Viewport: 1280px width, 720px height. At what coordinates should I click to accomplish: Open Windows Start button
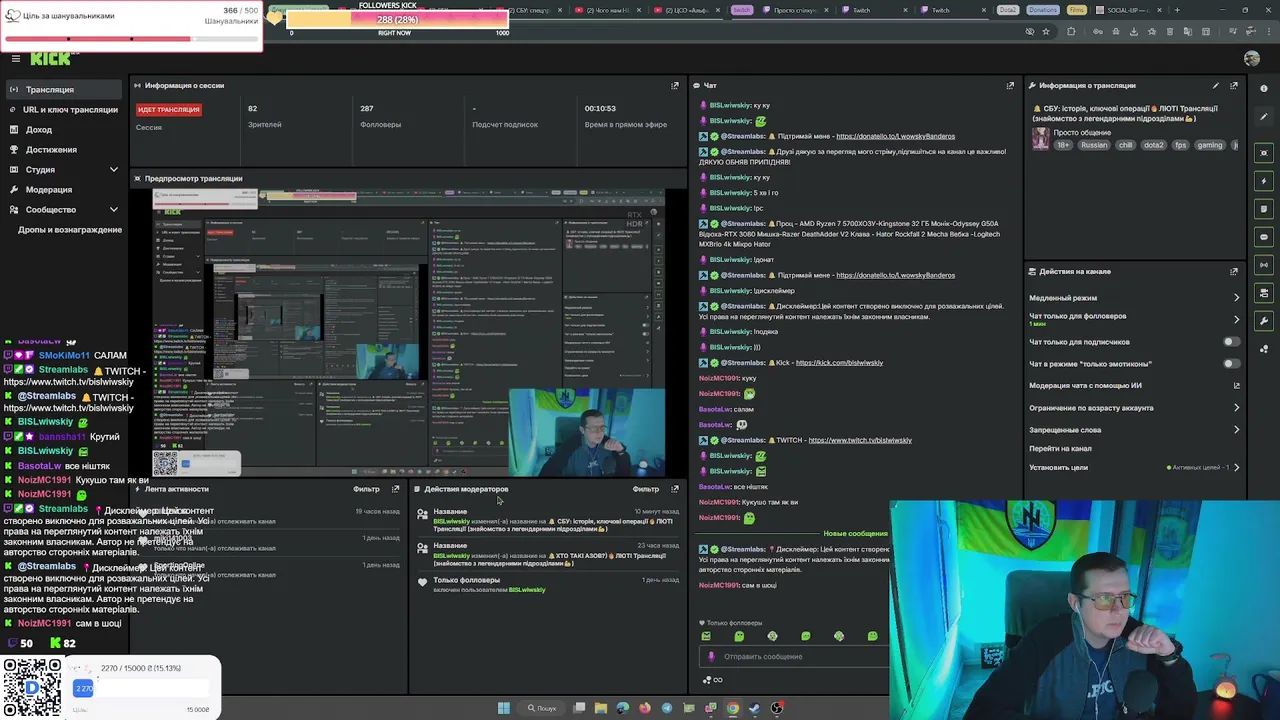pyautogui.click(x=504, y=708)
